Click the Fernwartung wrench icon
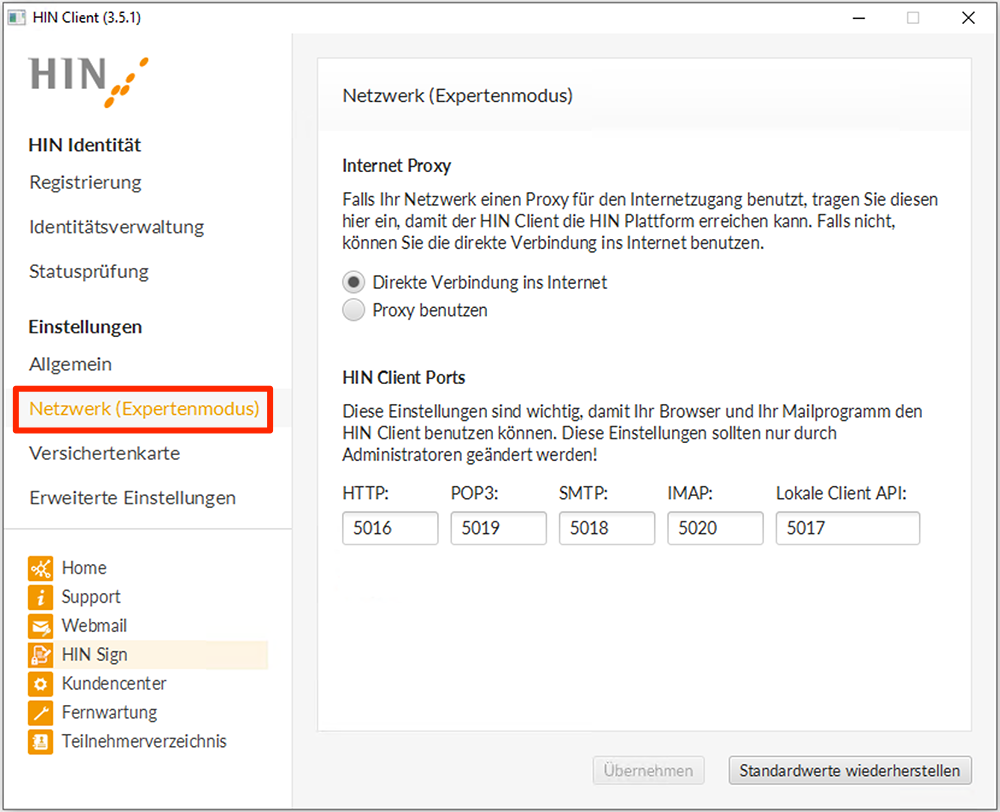The height and width of the screenshot is (812, 1000). coord(40,712)
